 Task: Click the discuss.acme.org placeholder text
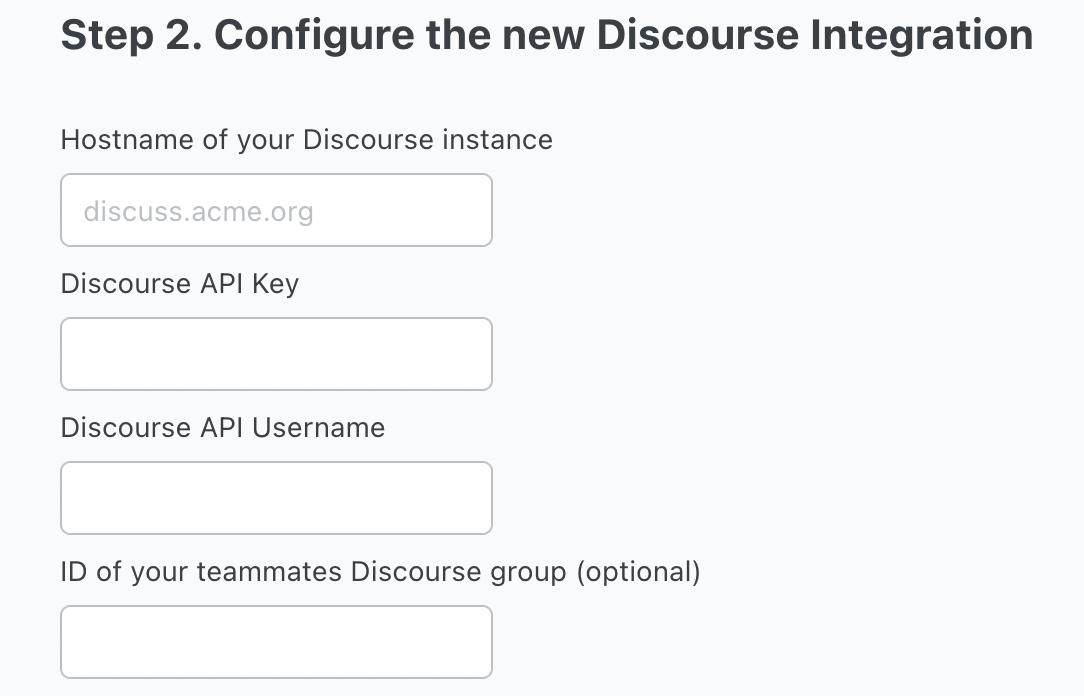198,211
